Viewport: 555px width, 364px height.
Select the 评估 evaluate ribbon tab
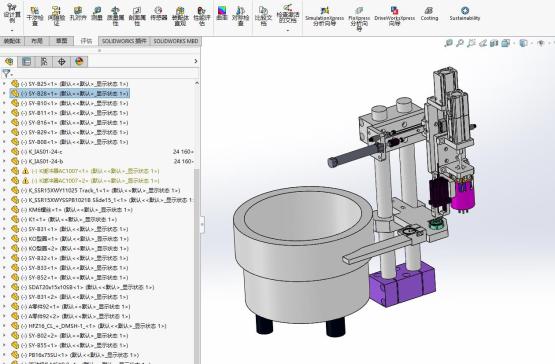tap(86, 41)
